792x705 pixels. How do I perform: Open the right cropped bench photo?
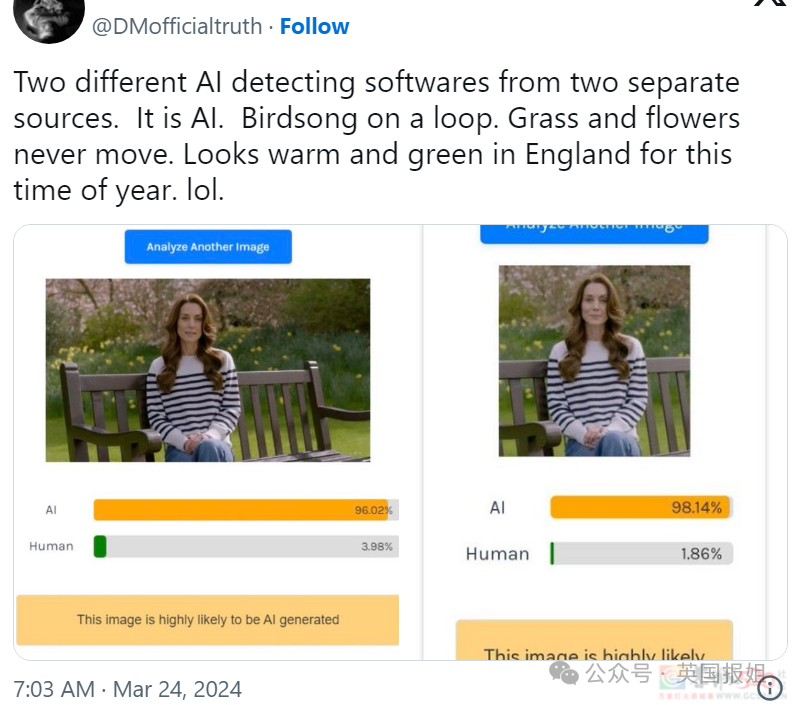[x=594, y=360]
